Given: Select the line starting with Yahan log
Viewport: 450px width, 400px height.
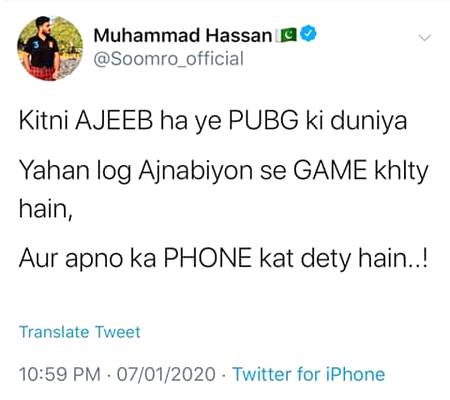Looking at the screenshot, I should pos(223,171).
